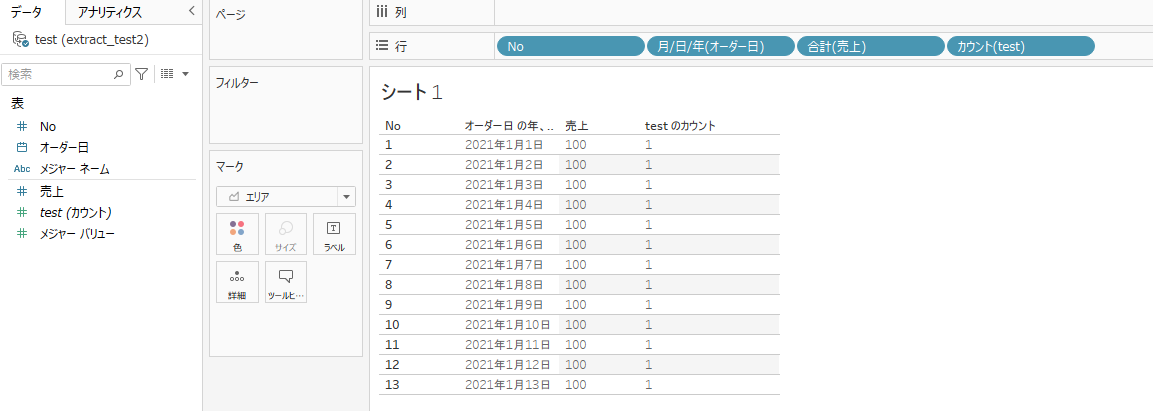
Task: Click the カウント(test) pill on rows shelf
Action: pos(1021,46)
